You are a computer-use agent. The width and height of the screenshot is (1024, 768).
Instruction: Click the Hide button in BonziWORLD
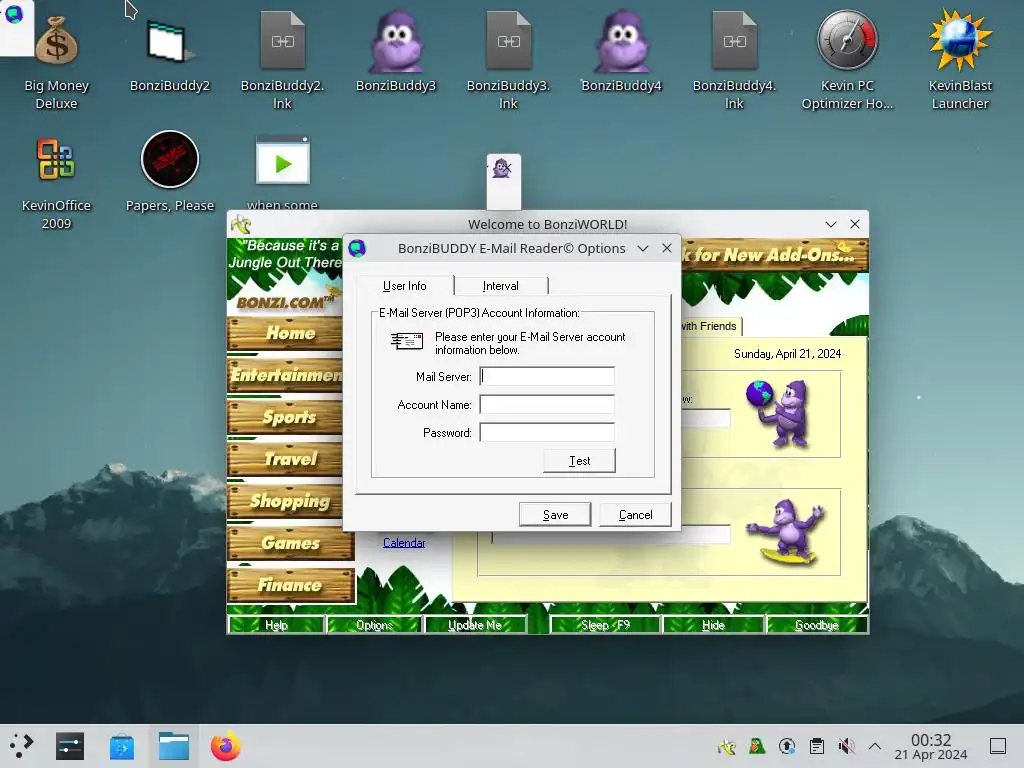click(x=713, y=625)
